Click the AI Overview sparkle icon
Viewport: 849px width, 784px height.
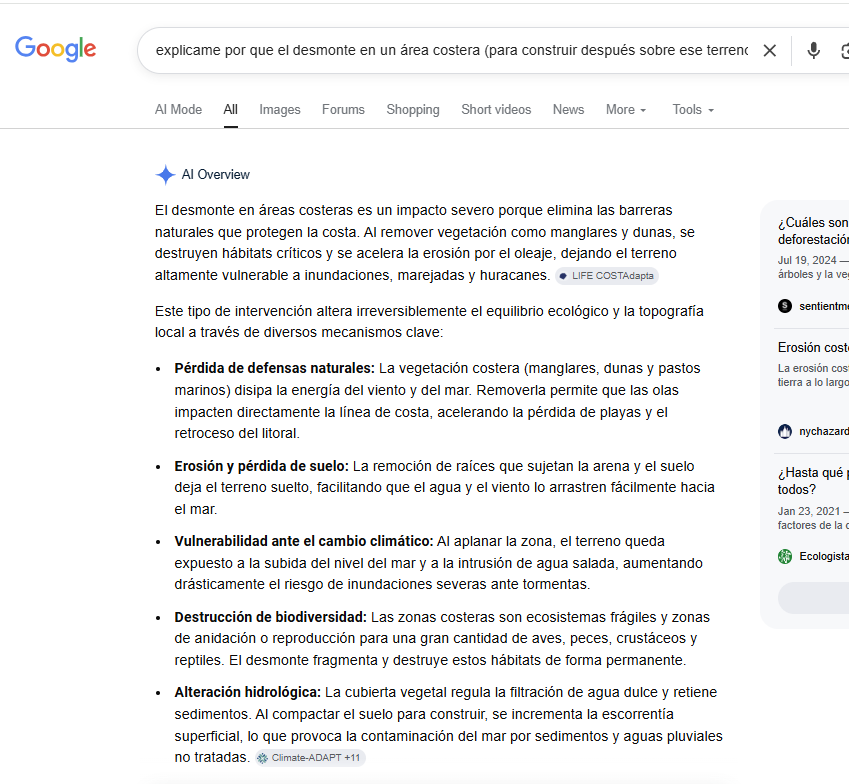(165, 175)
